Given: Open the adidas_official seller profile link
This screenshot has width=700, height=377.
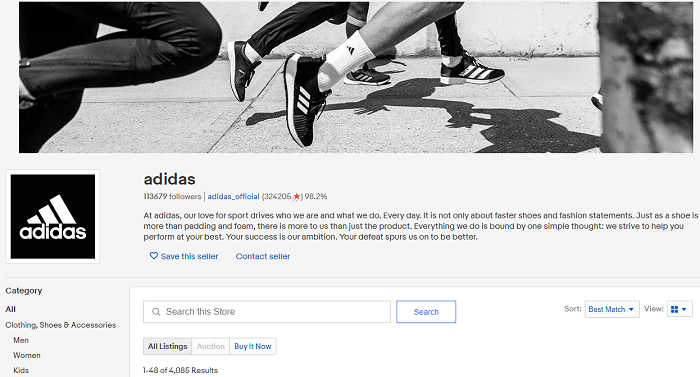Looking at the screenshot, I should [233, 197].
